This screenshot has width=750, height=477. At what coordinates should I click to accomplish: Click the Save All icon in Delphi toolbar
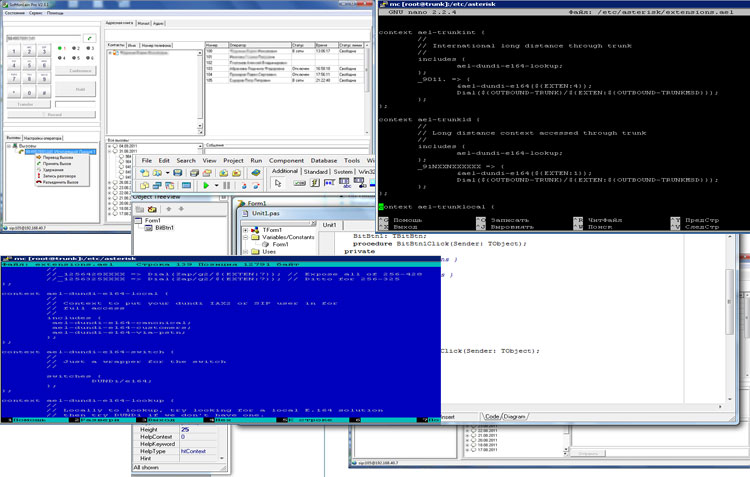(194, 173)
